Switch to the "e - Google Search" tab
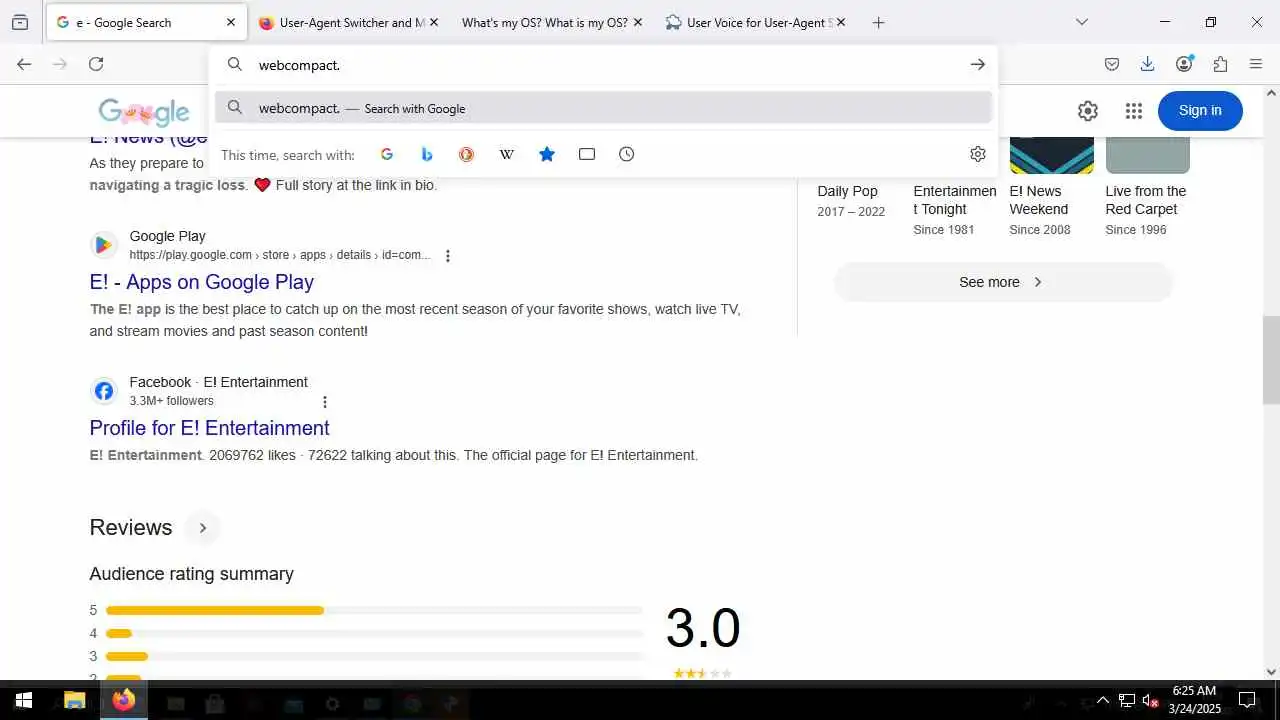This screenshot has width=1280, height=720. point(146,22)
